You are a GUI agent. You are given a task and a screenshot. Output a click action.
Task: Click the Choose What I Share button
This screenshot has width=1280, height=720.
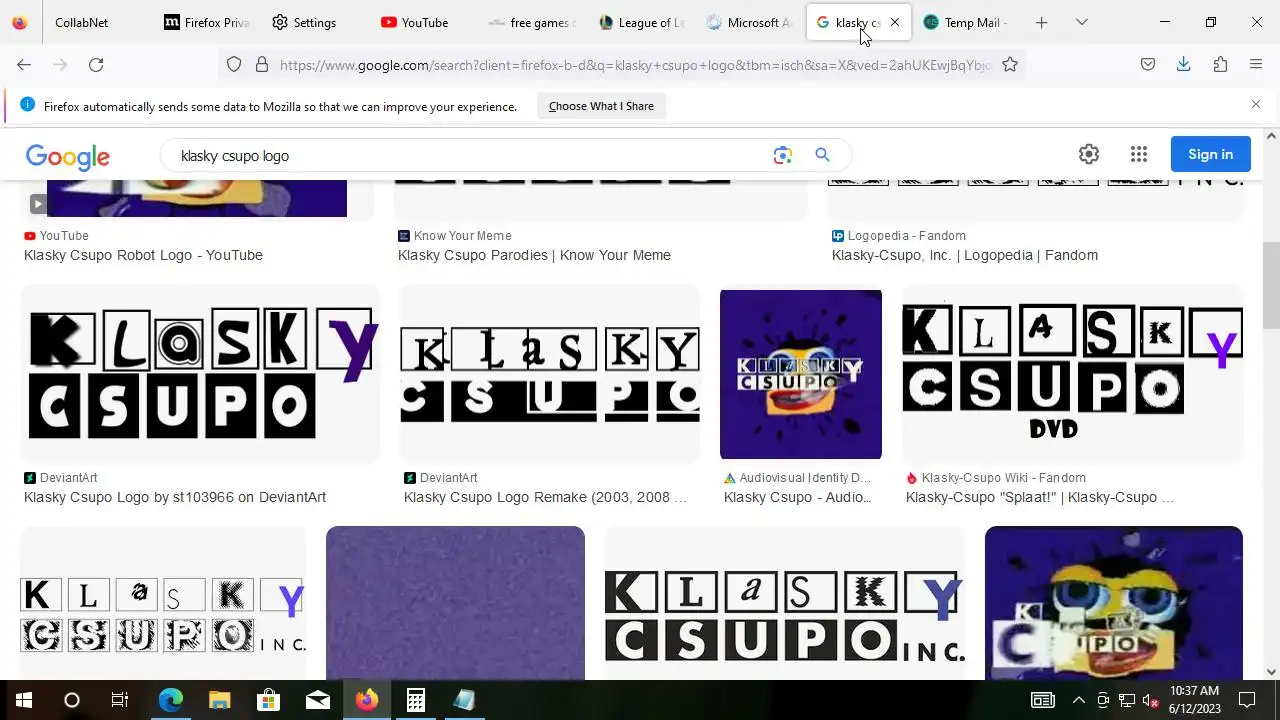601,106
